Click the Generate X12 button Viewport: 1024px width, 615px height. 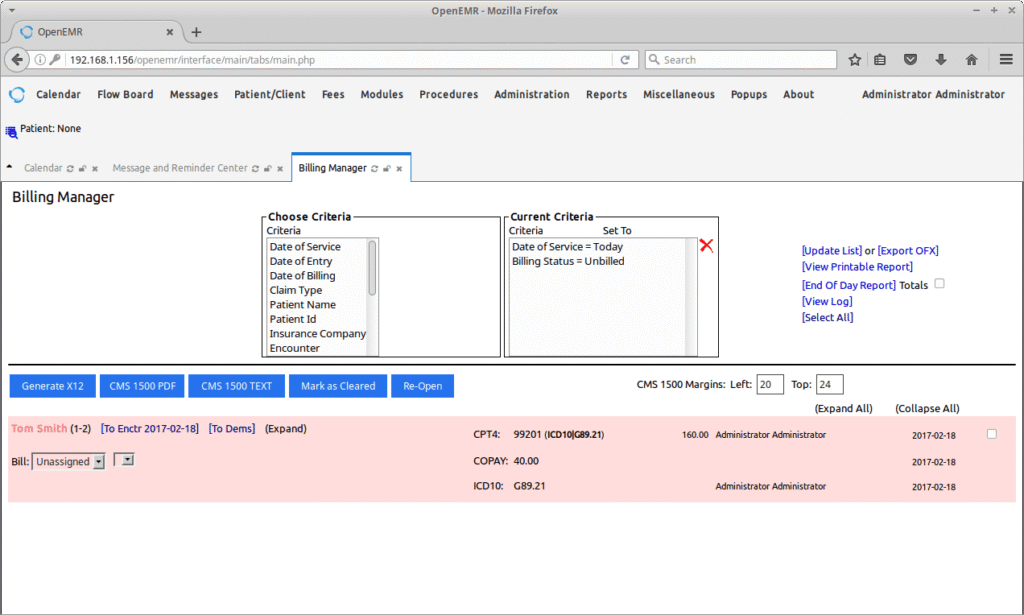point(52,386)
